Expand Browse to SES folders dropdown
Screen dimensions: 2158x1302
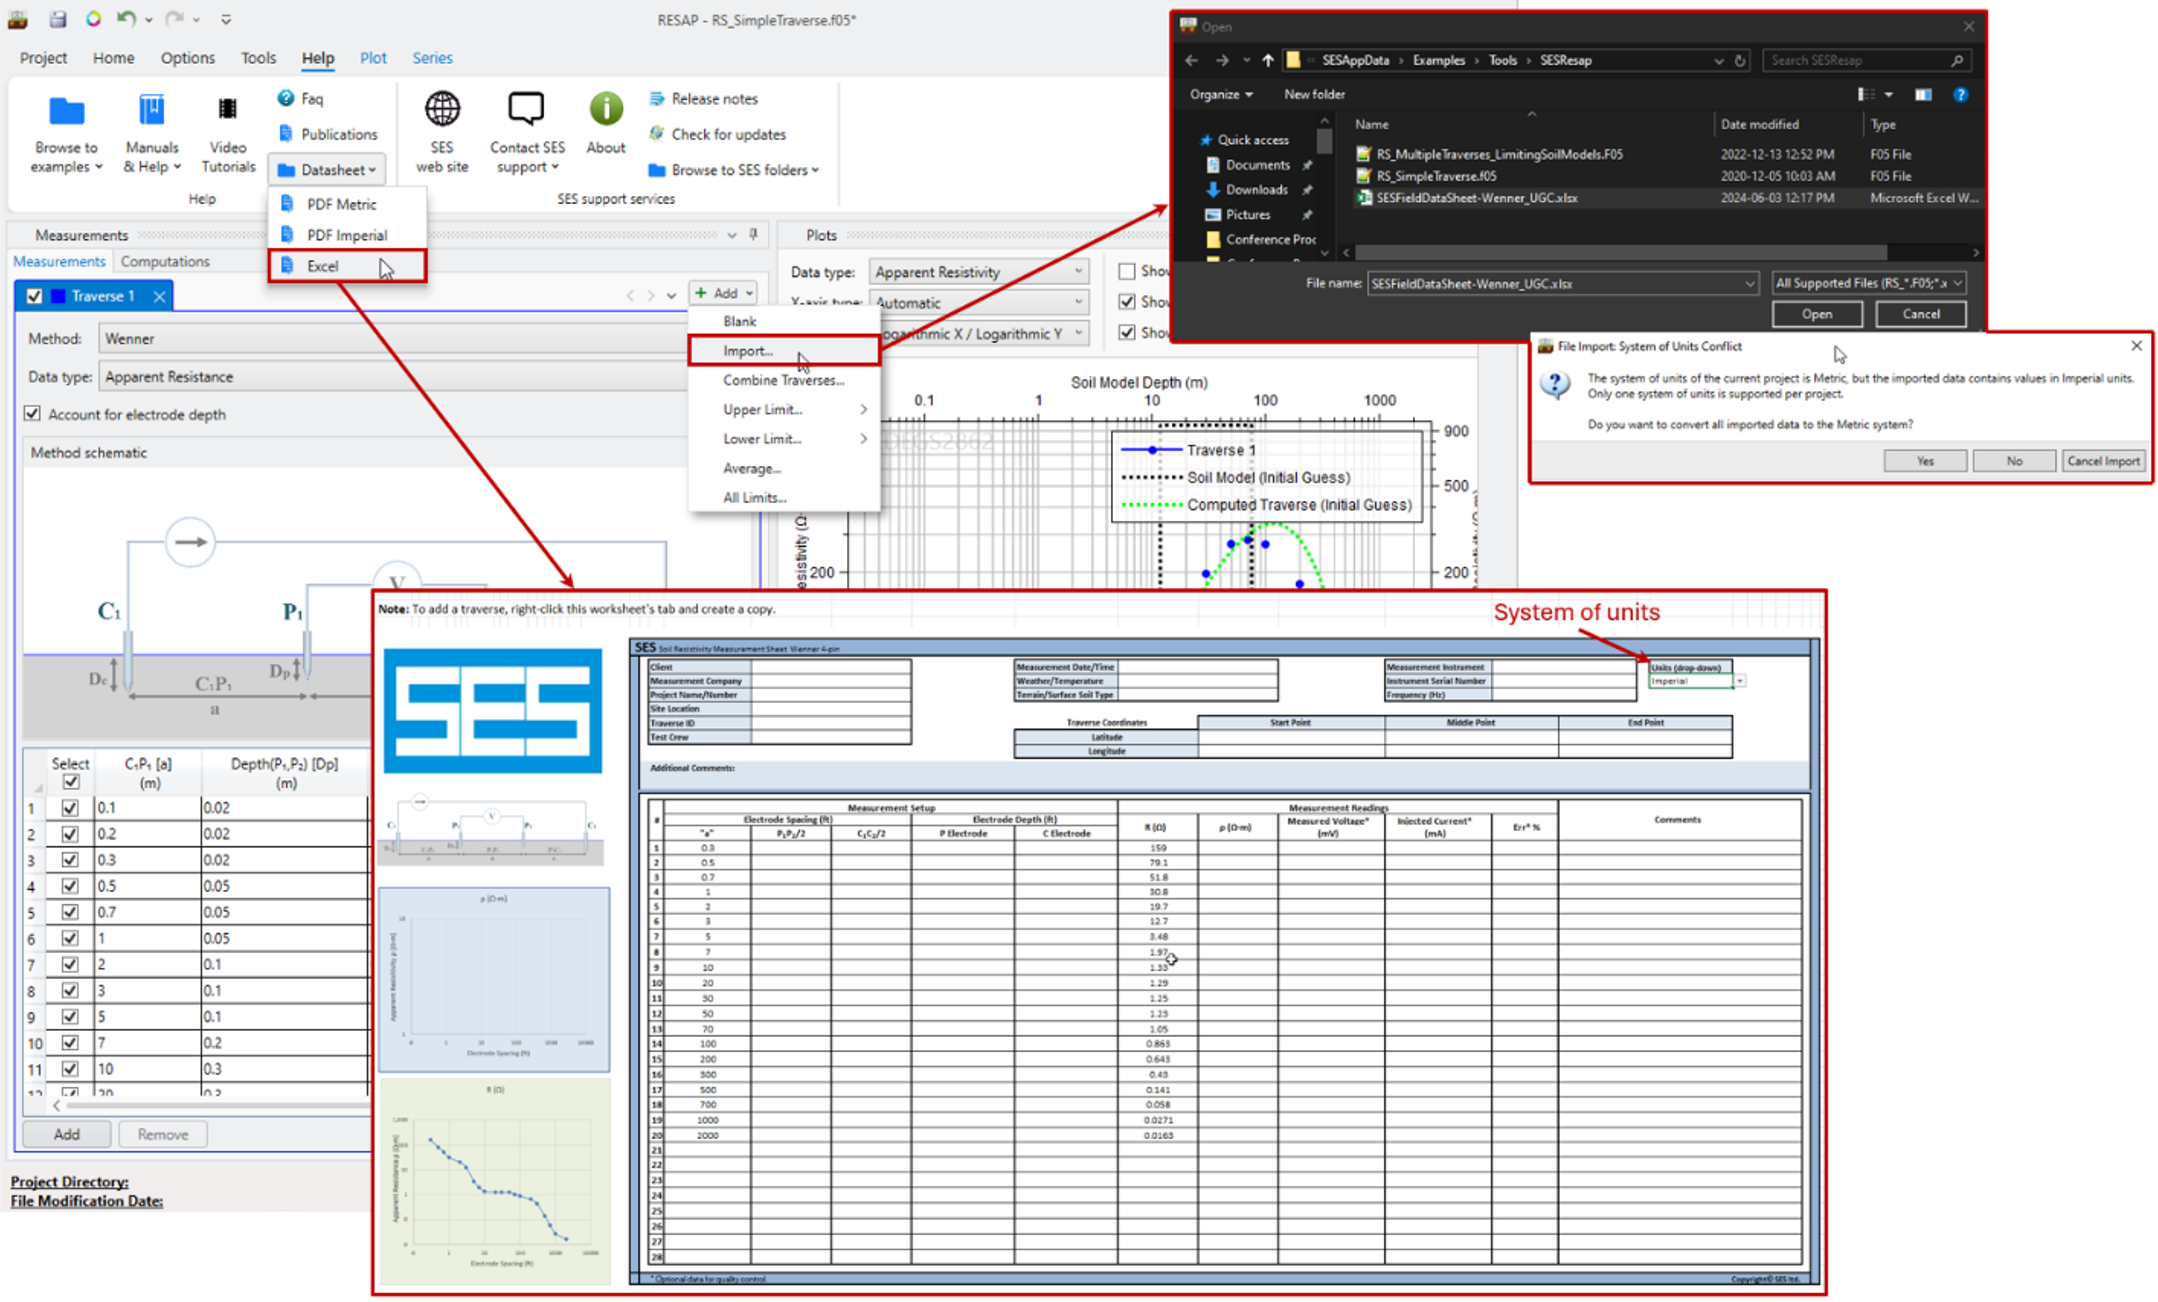tap(733, 170)
